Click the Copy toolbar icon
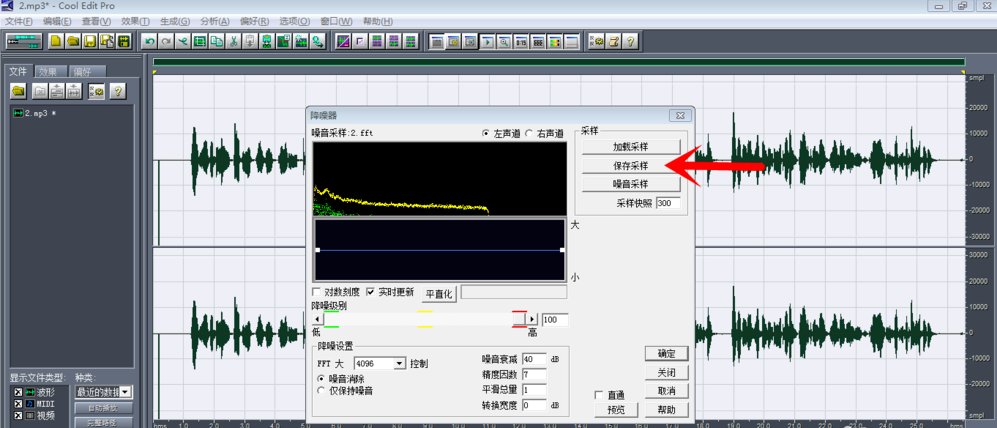 (x=217, y=41)
